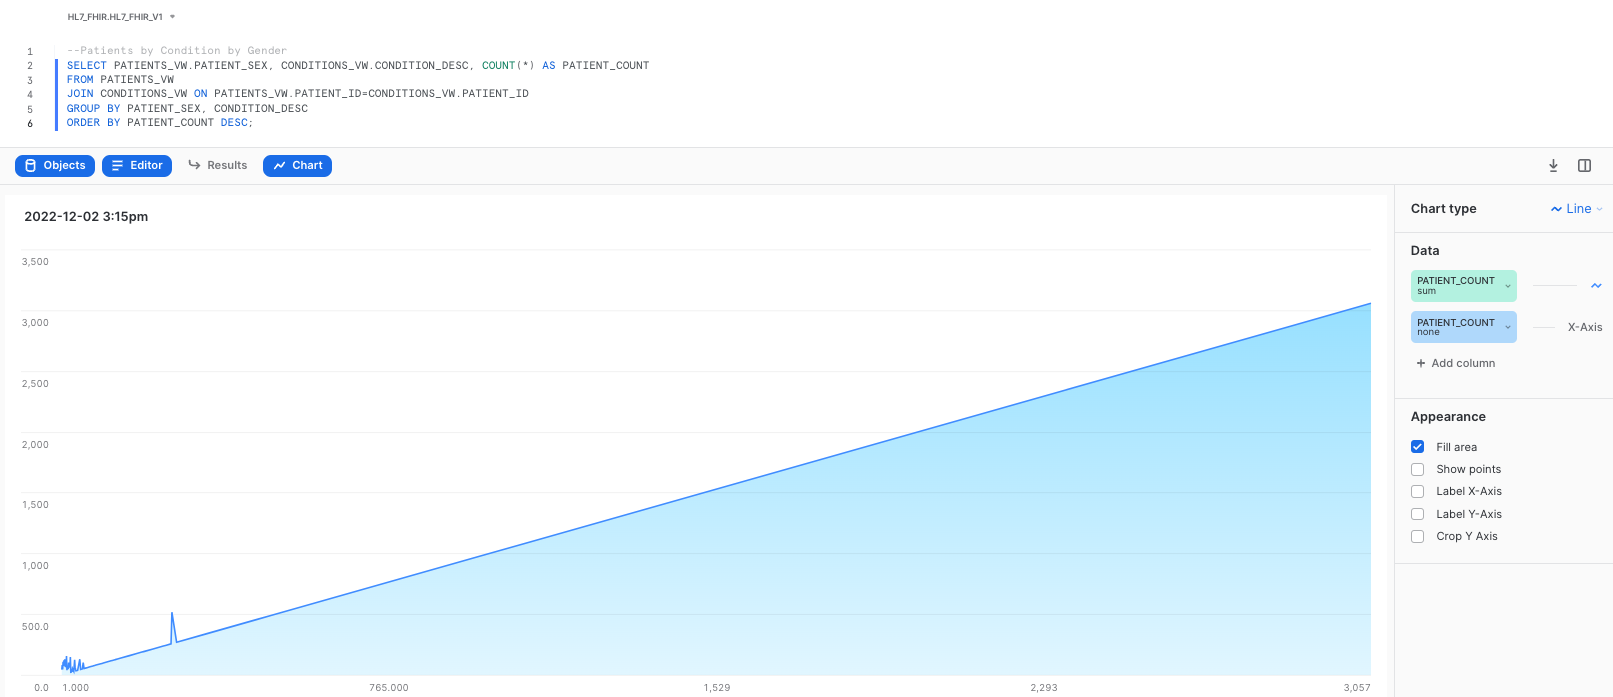1613x697 pixels.
Task: Click the plus icon next to Add column
Action: (1420, 363)
